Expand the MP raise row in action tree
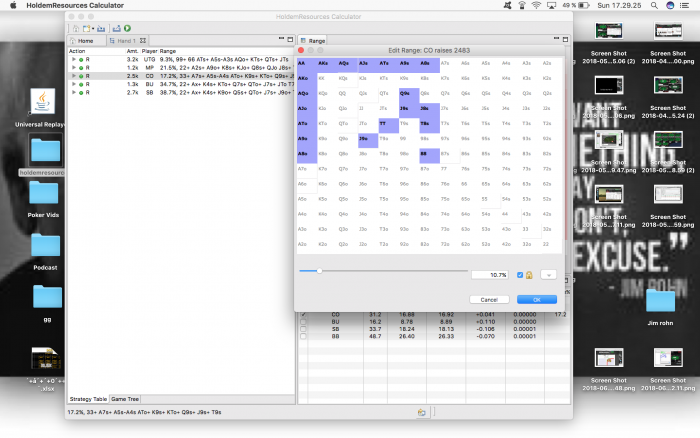700x438 pixels. 74,67
